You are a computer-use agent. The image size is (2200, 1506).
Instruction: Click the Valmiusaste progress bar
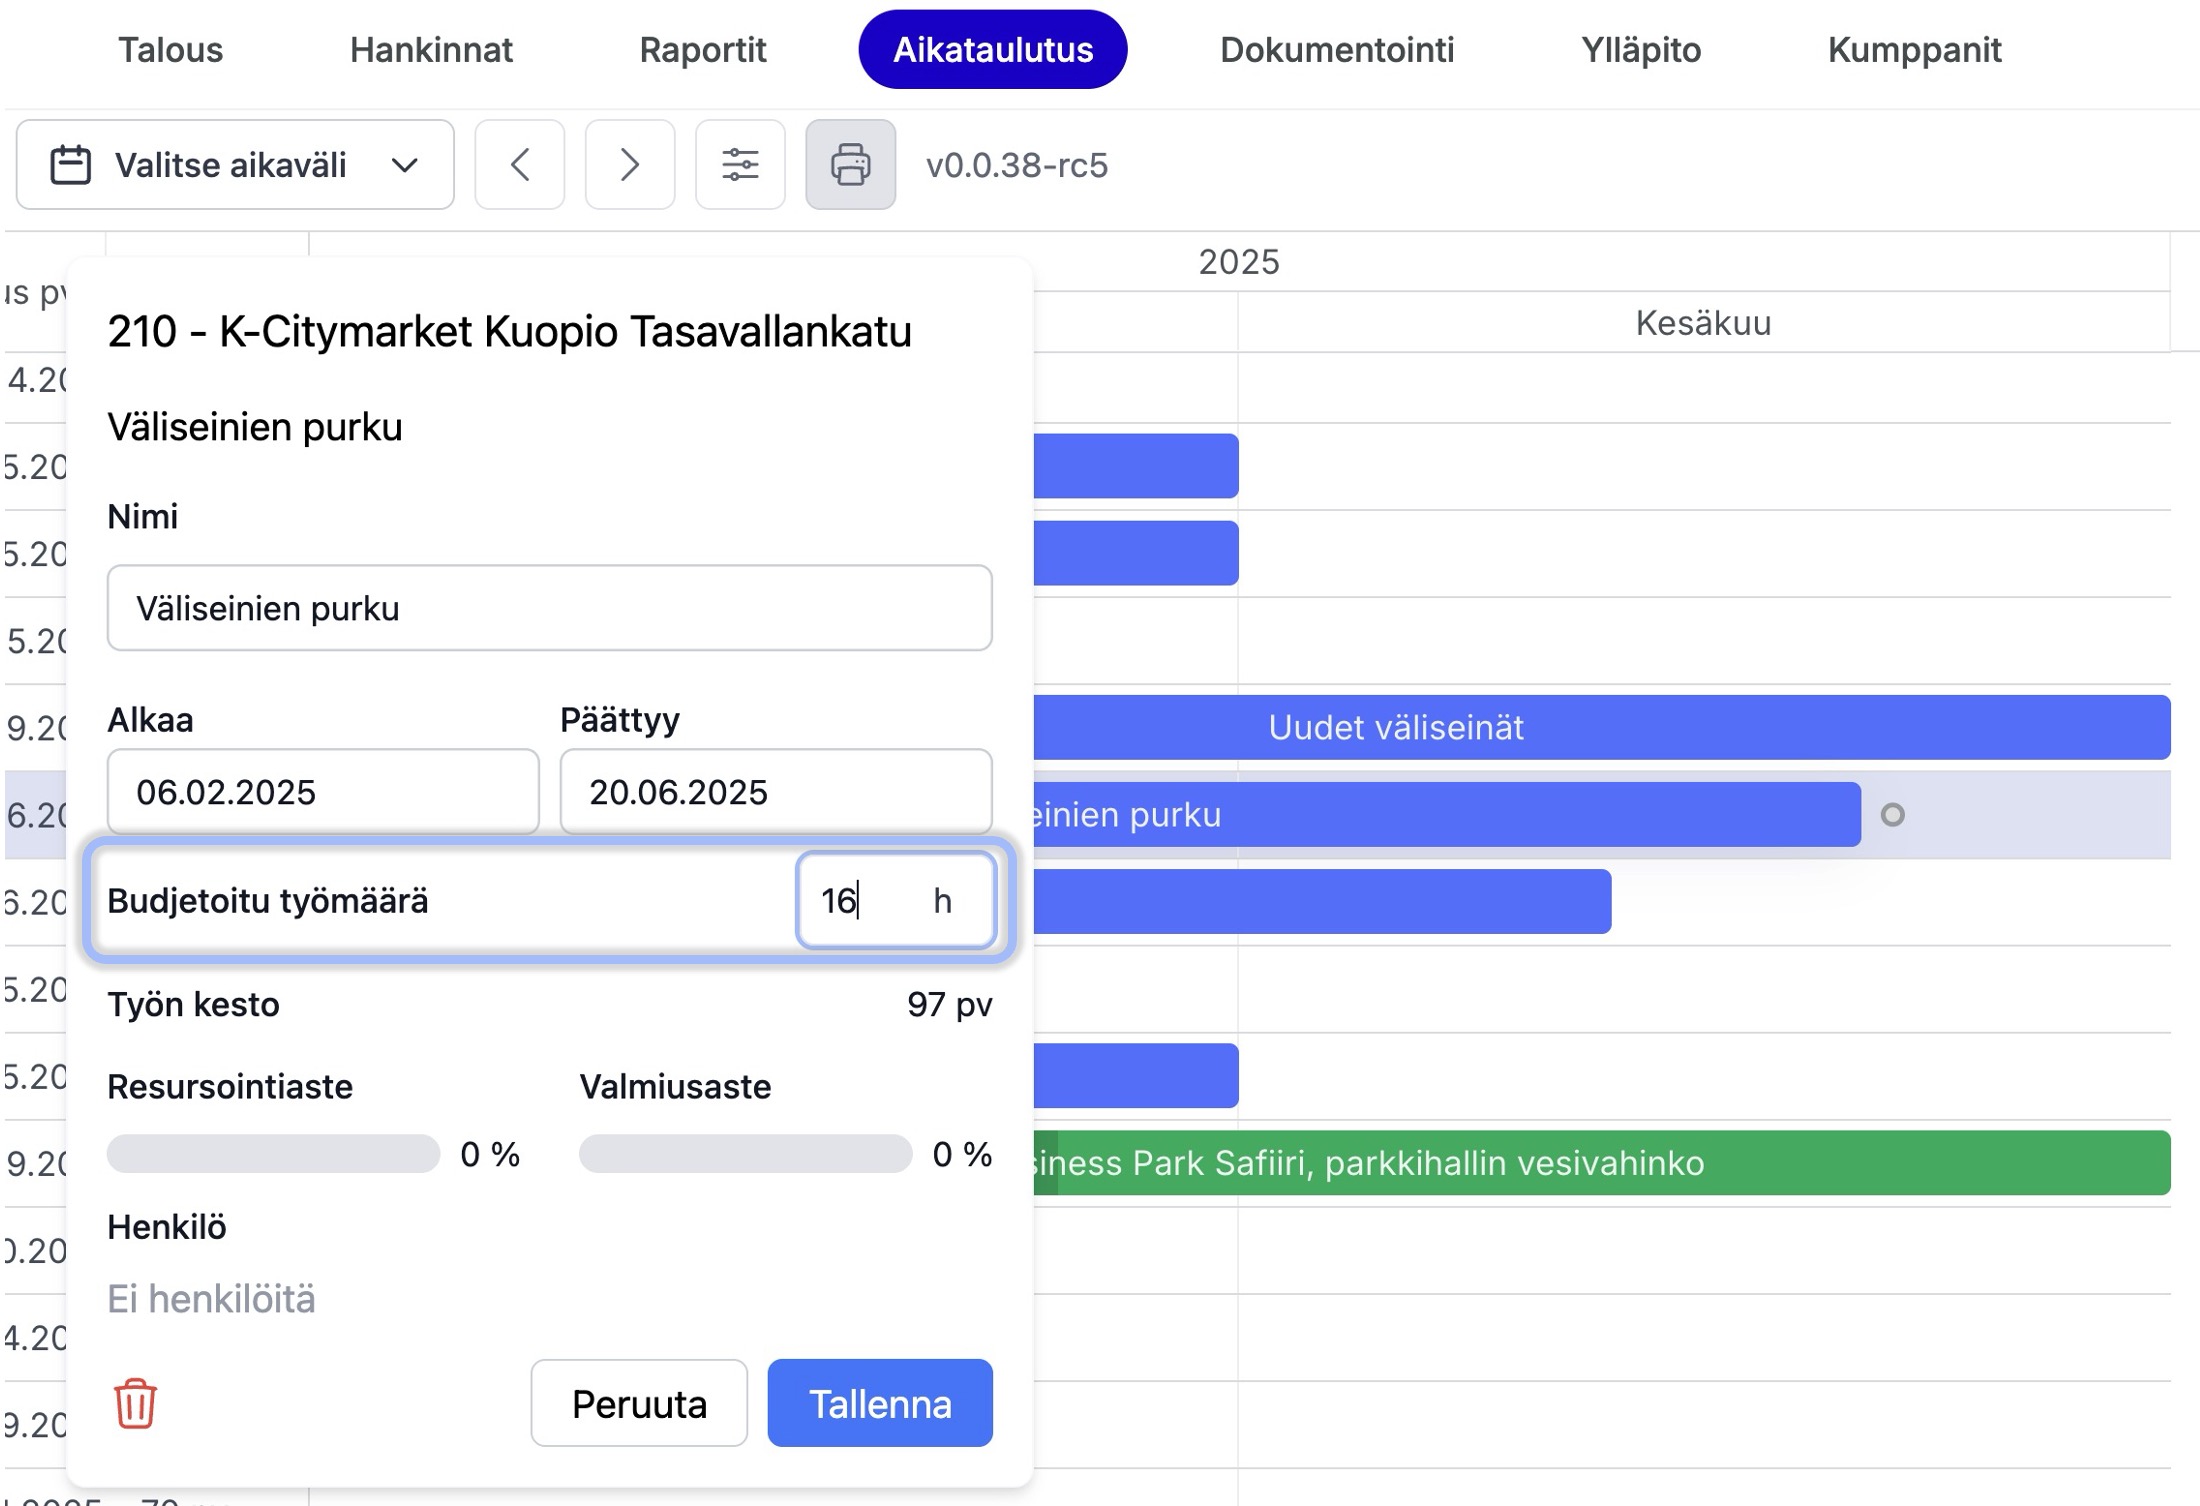(x=745, y=1154)
